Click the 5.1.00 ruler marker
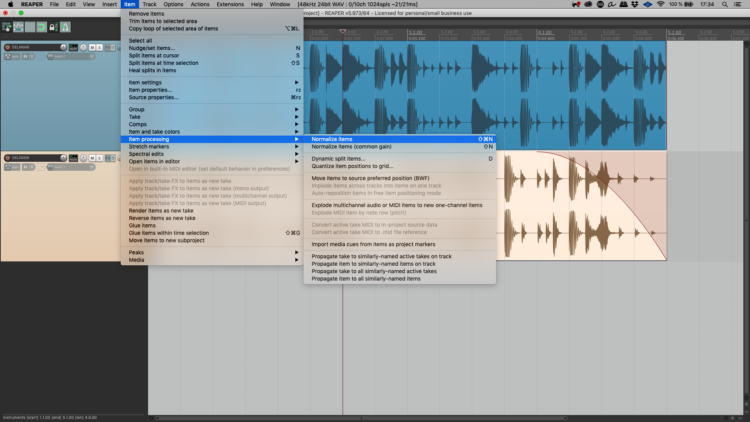 [674, 32]
